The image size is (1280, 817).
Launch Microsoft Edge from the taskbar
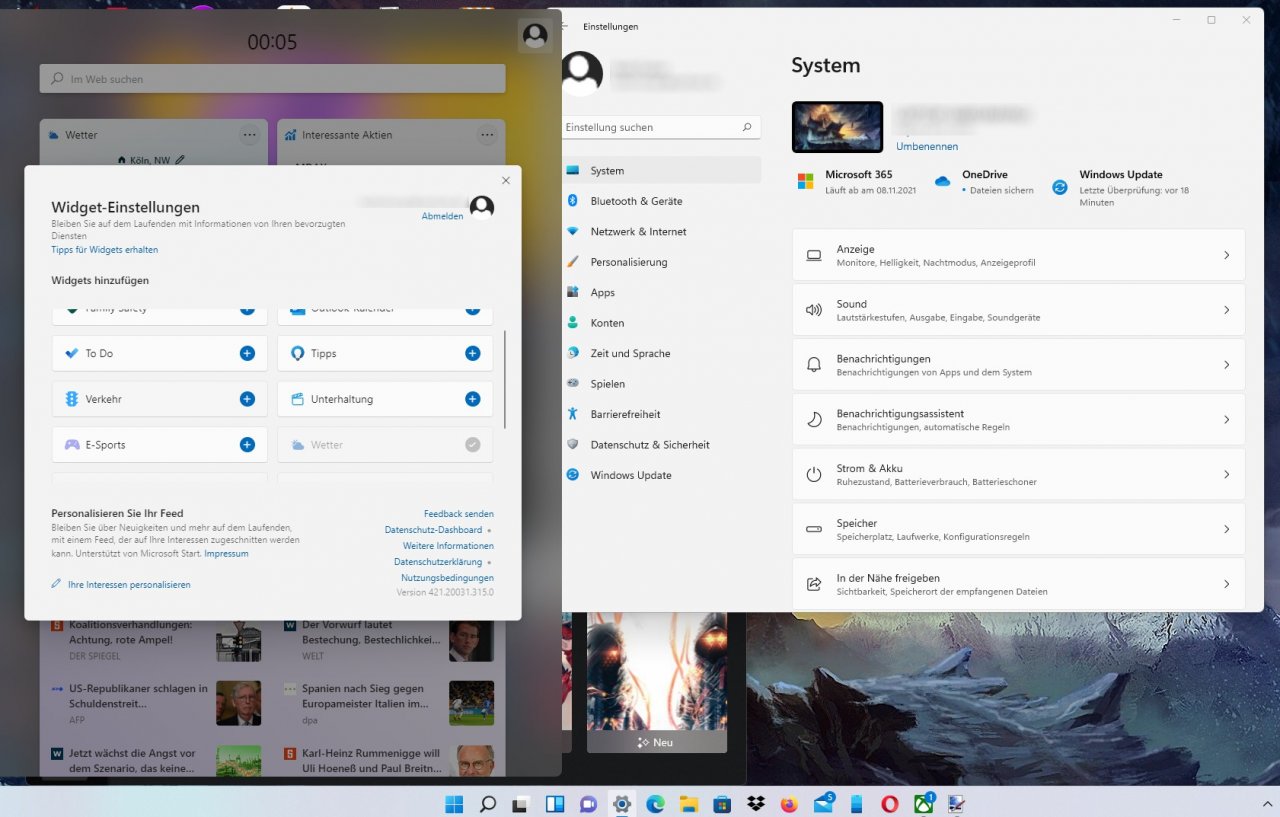click(x=655, y=803)
